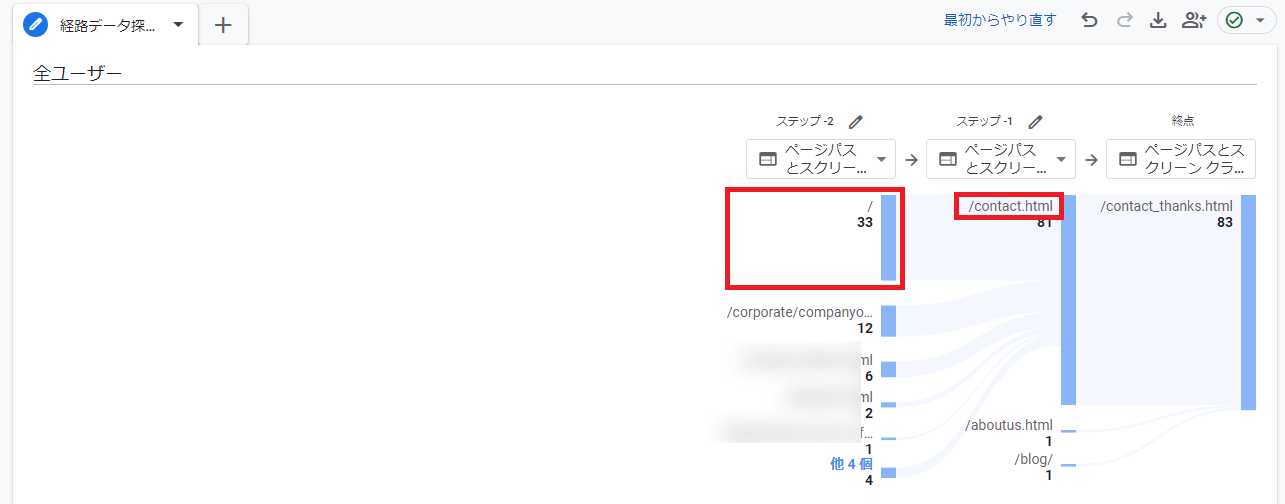Click the undo arrow icon
Viewport: 1285px width, 504px height.
tap(1090, 20)
